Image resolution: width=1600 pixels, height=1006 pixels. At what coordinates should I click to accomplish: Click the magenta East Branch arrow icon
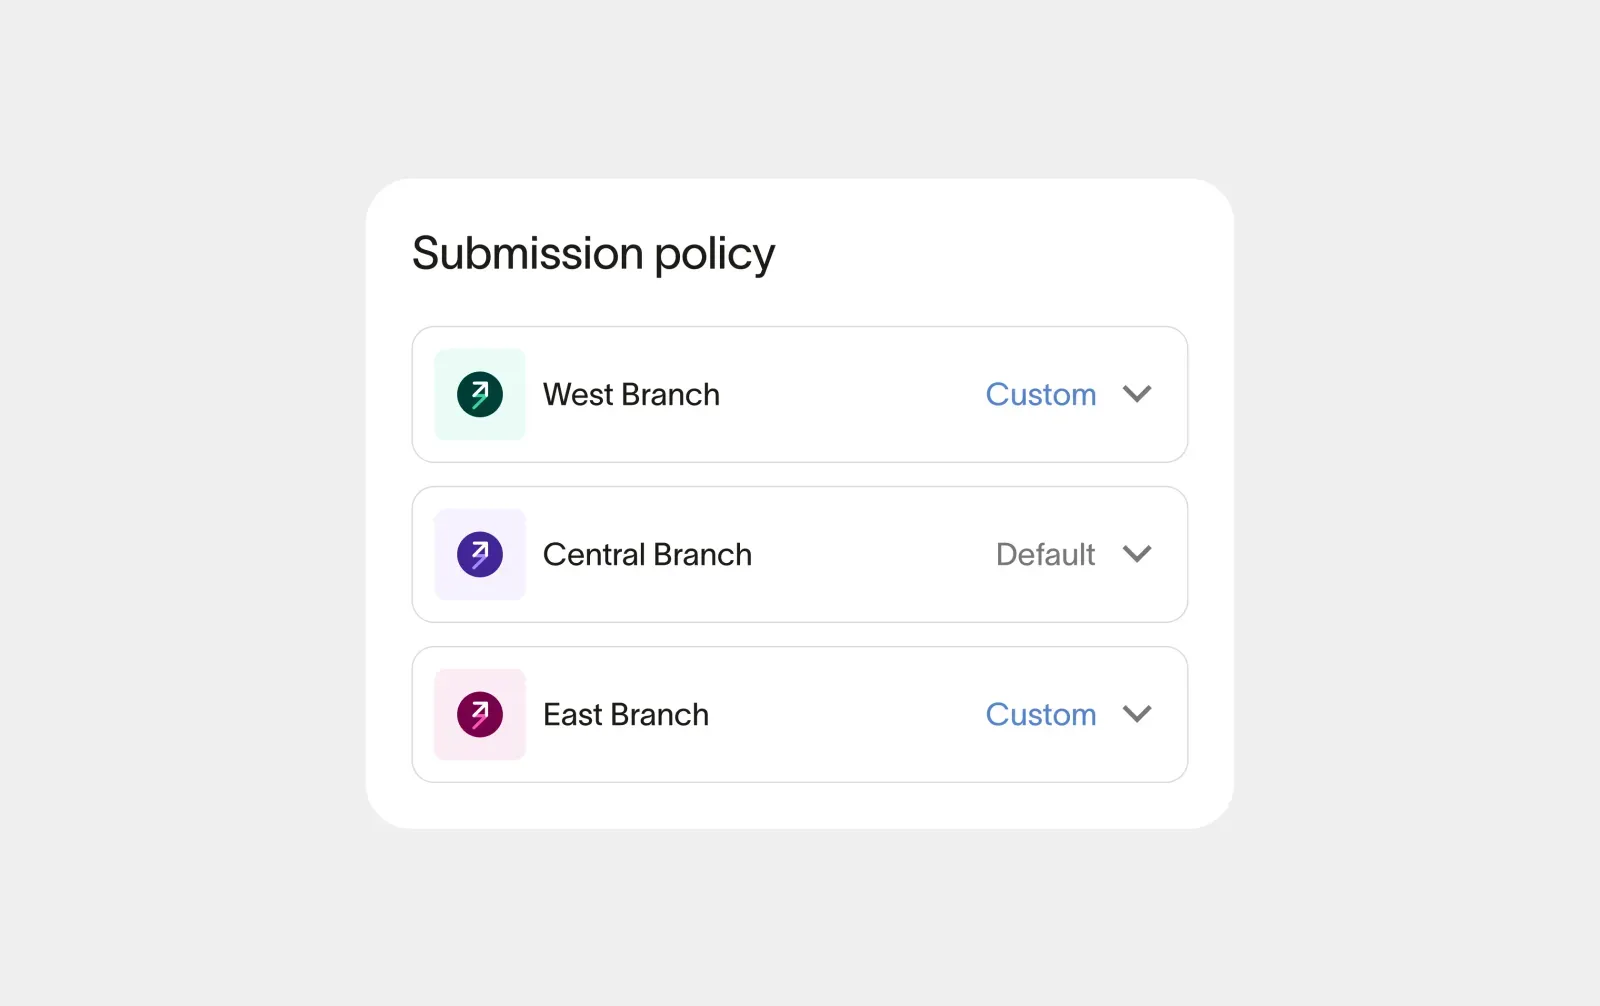pos(480,714)
